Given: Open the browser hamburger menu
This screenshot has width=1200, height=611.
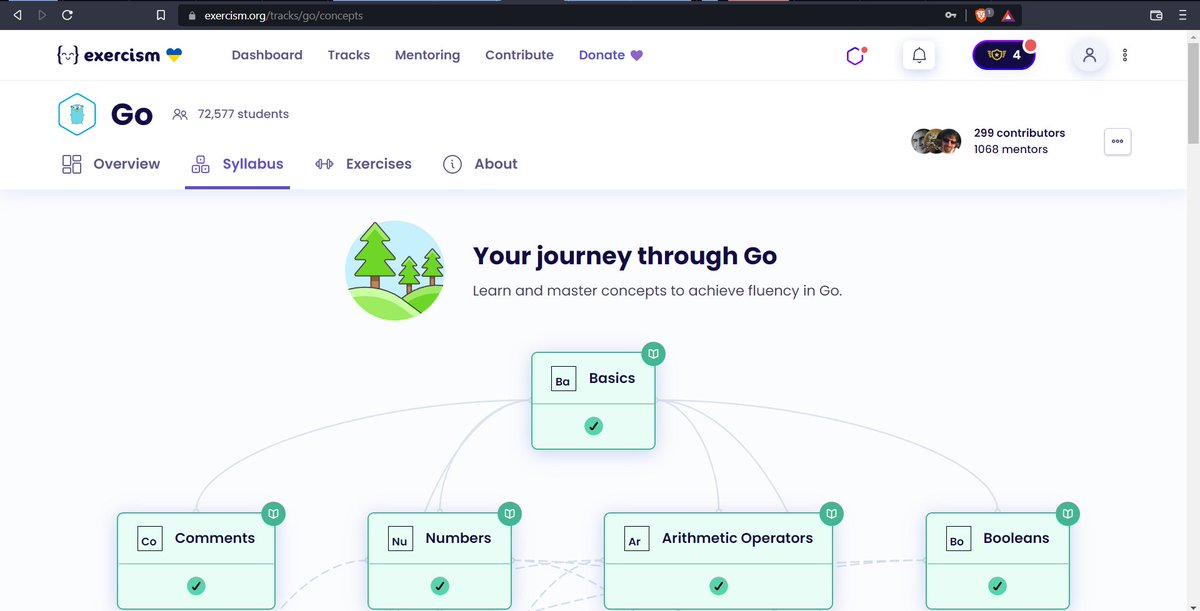Looking at the screenshot, I should (1183, 15).
